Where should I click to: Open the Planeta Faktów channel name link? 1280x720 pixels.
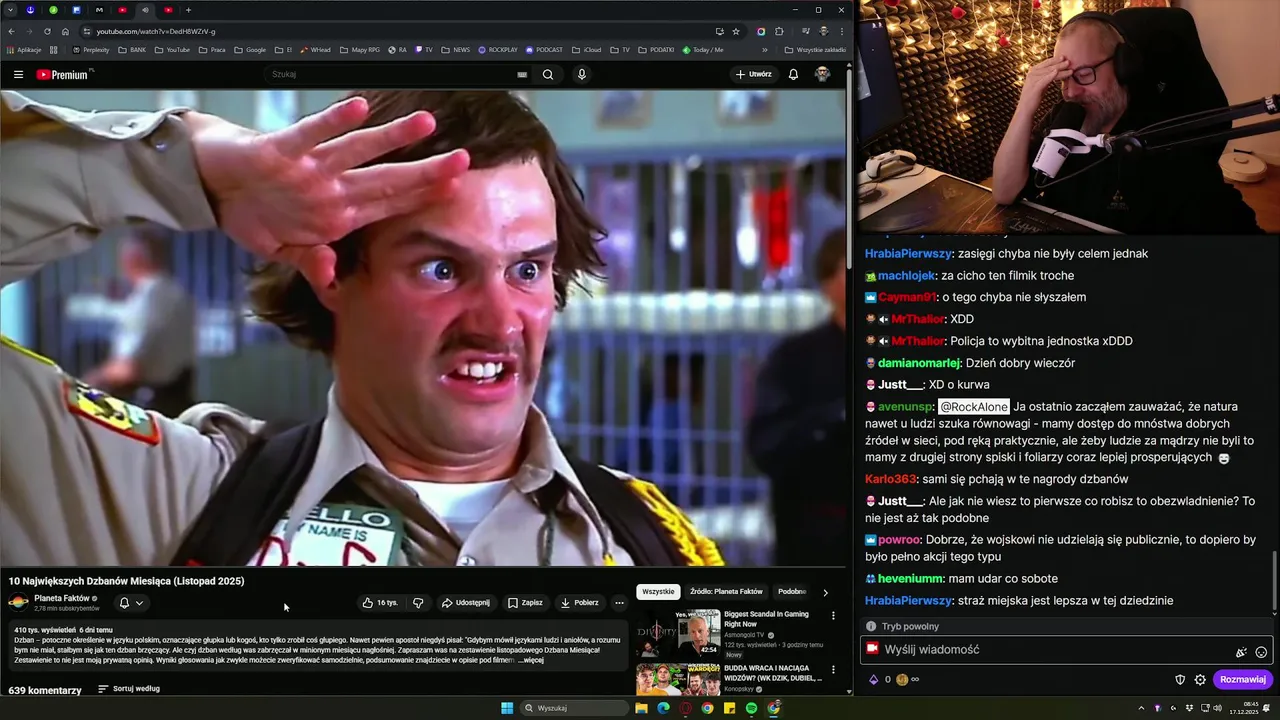(62, 598)
